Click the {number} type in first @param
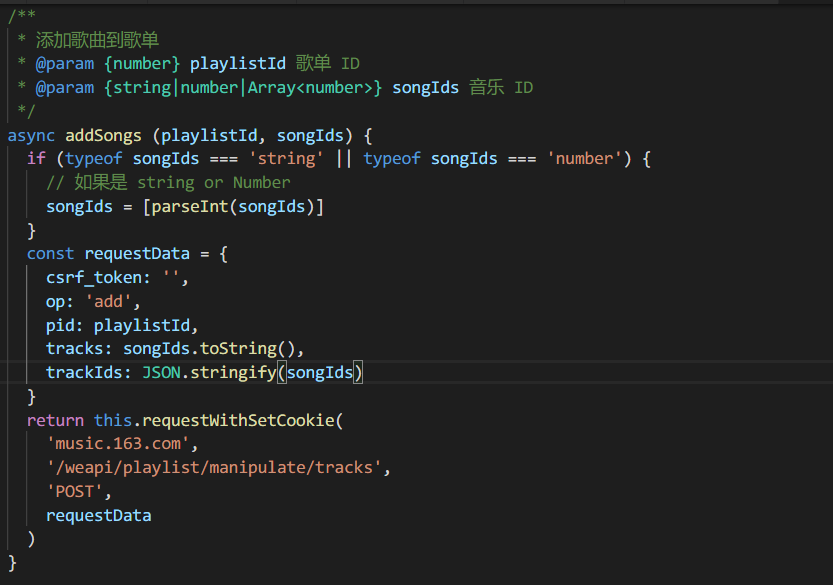 tap(142, 64)
